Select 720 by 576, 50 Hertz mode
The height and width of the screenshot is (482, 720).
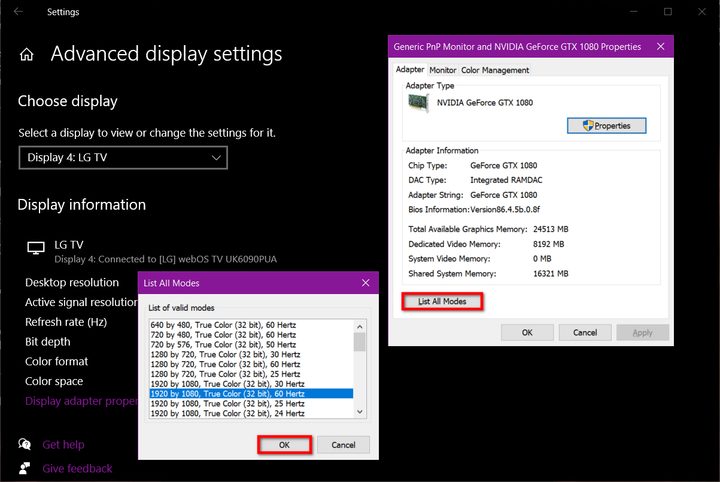(251, 344)
